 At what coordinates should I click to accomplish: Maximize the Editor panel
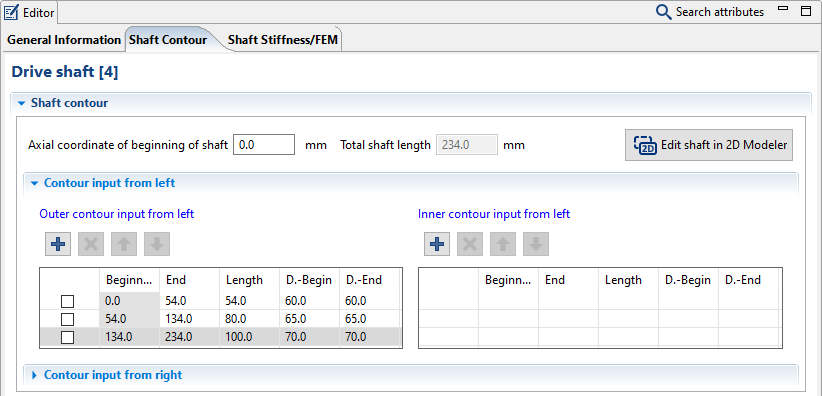(806, 11)
